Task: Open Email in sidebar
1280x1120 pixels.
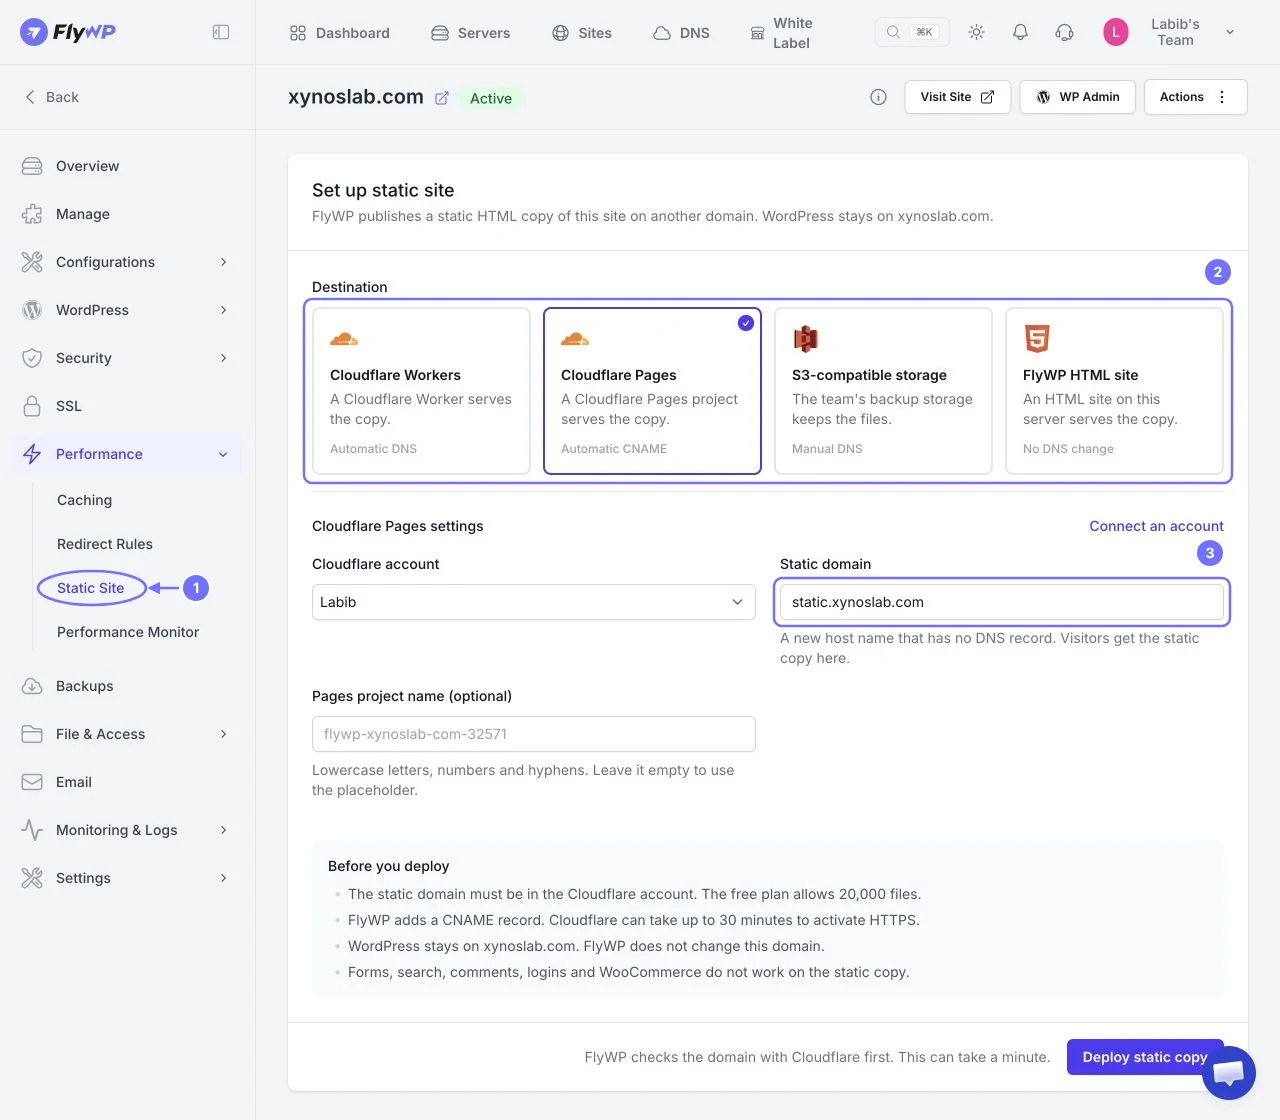Action: (127, 782)
